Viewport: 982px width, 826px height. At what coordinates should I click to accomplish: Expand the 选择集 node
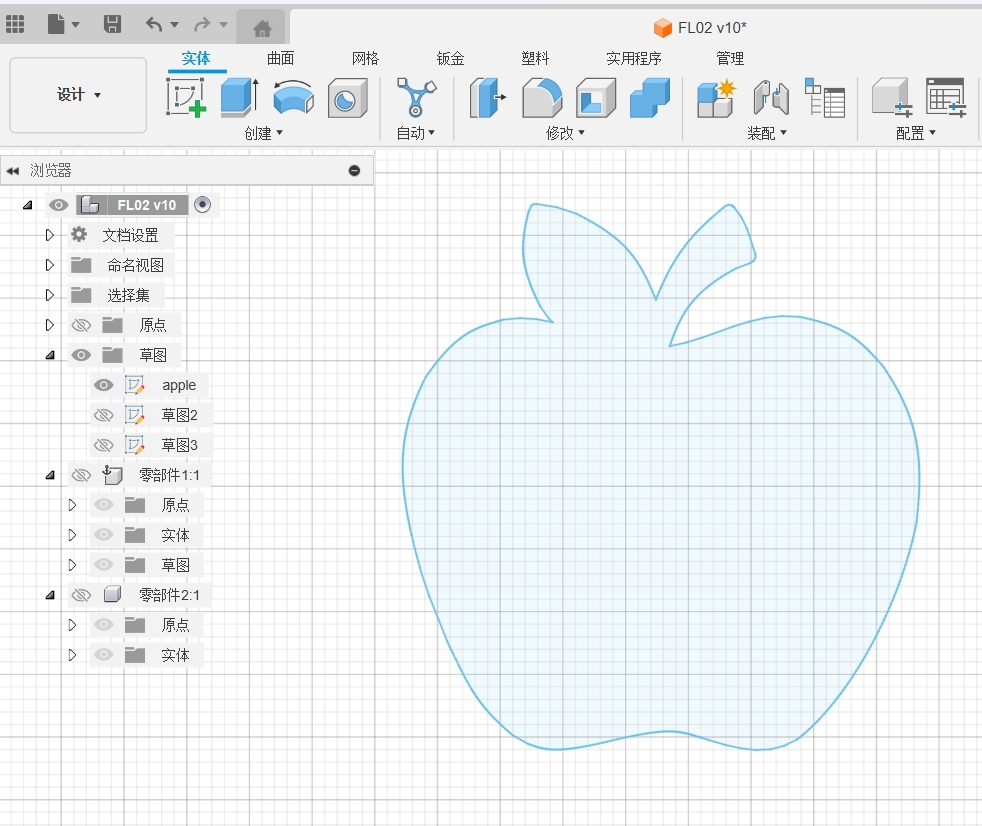(x=49, y=295)
